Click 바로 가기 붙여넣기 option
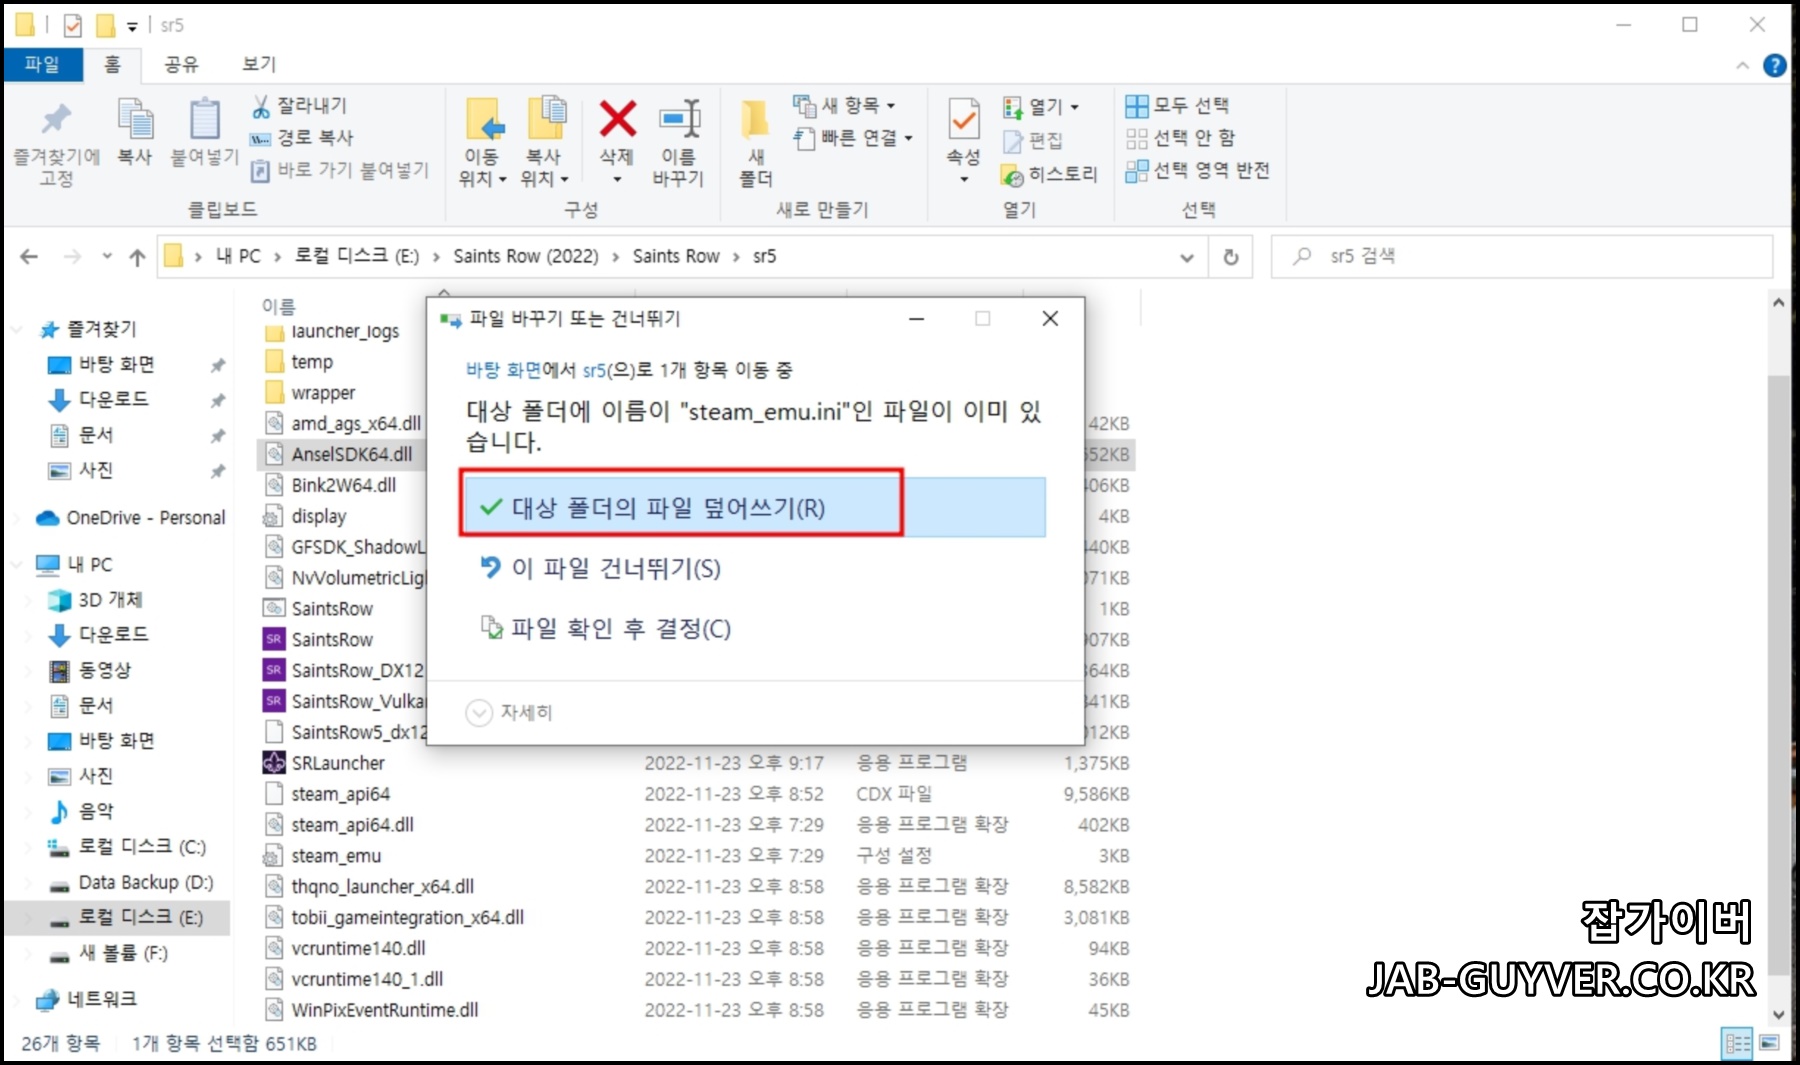This screenshot has height=1065, width=1800. click(x=340, y=170)
